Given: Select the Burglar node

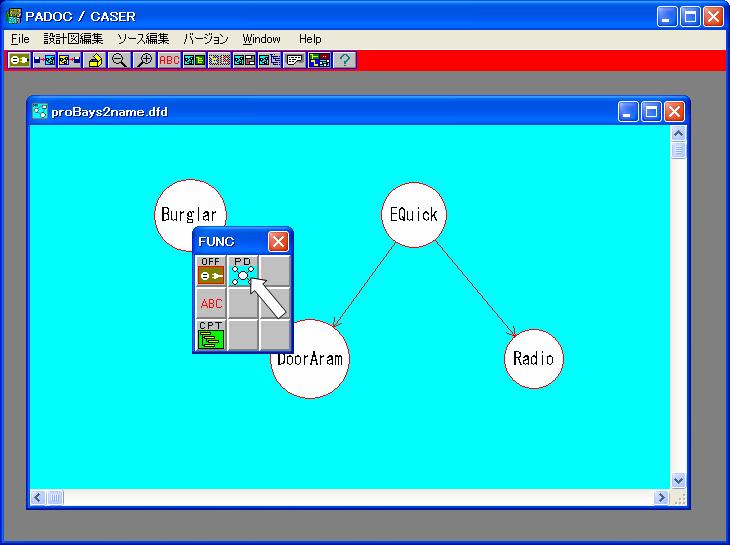Looking at the screenshot, I should point(188,213).
